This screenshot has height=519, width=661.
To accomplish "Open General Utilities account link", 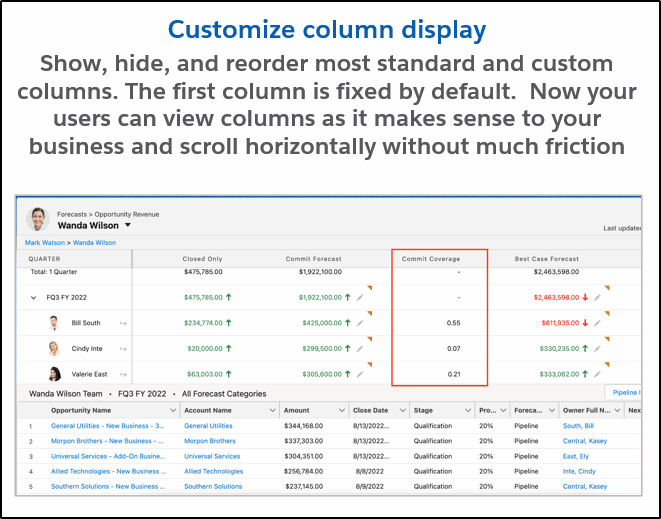I will (x=208, y=426).
